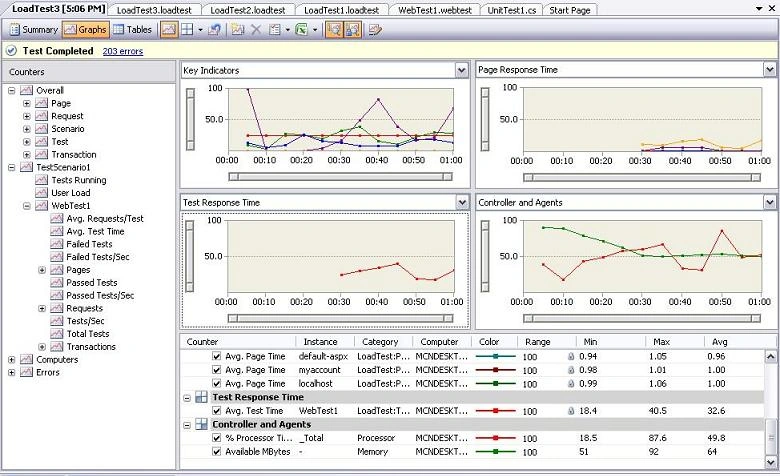
Task: Expand the Scenario tree node
Action: coord(27,129)
